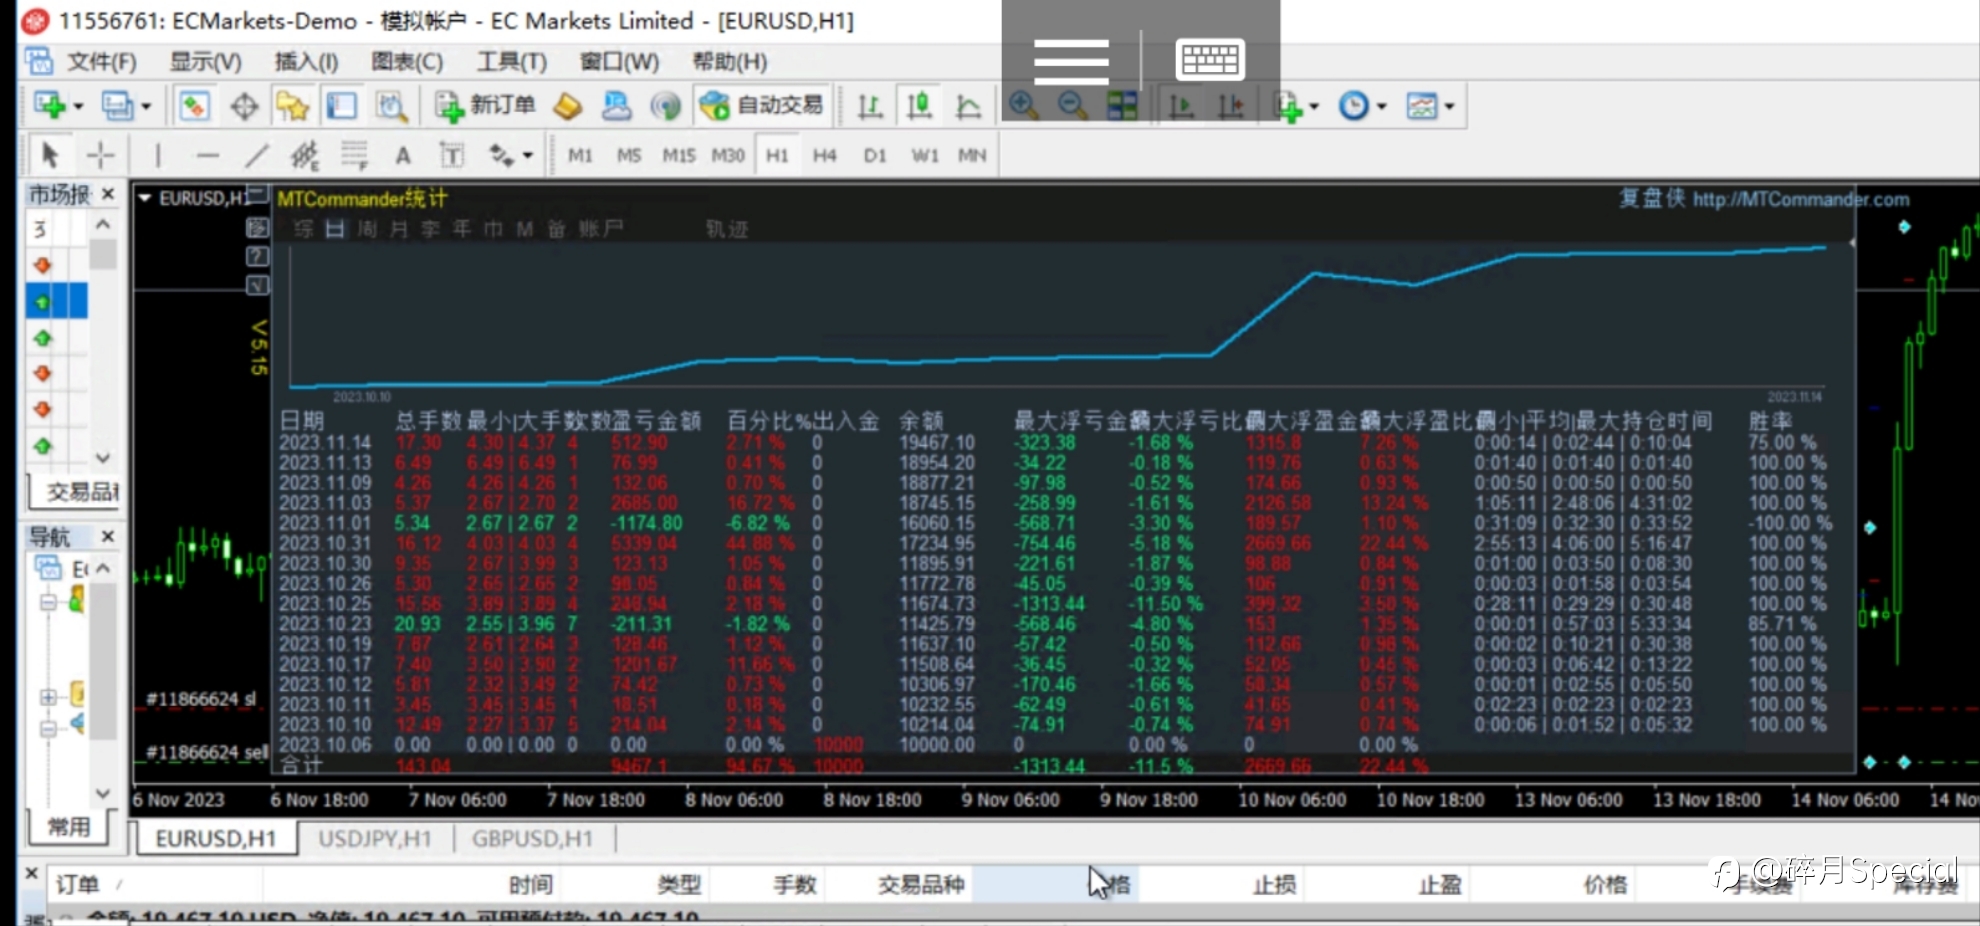Expand the templates dropdown arrow

[1449, 106]
